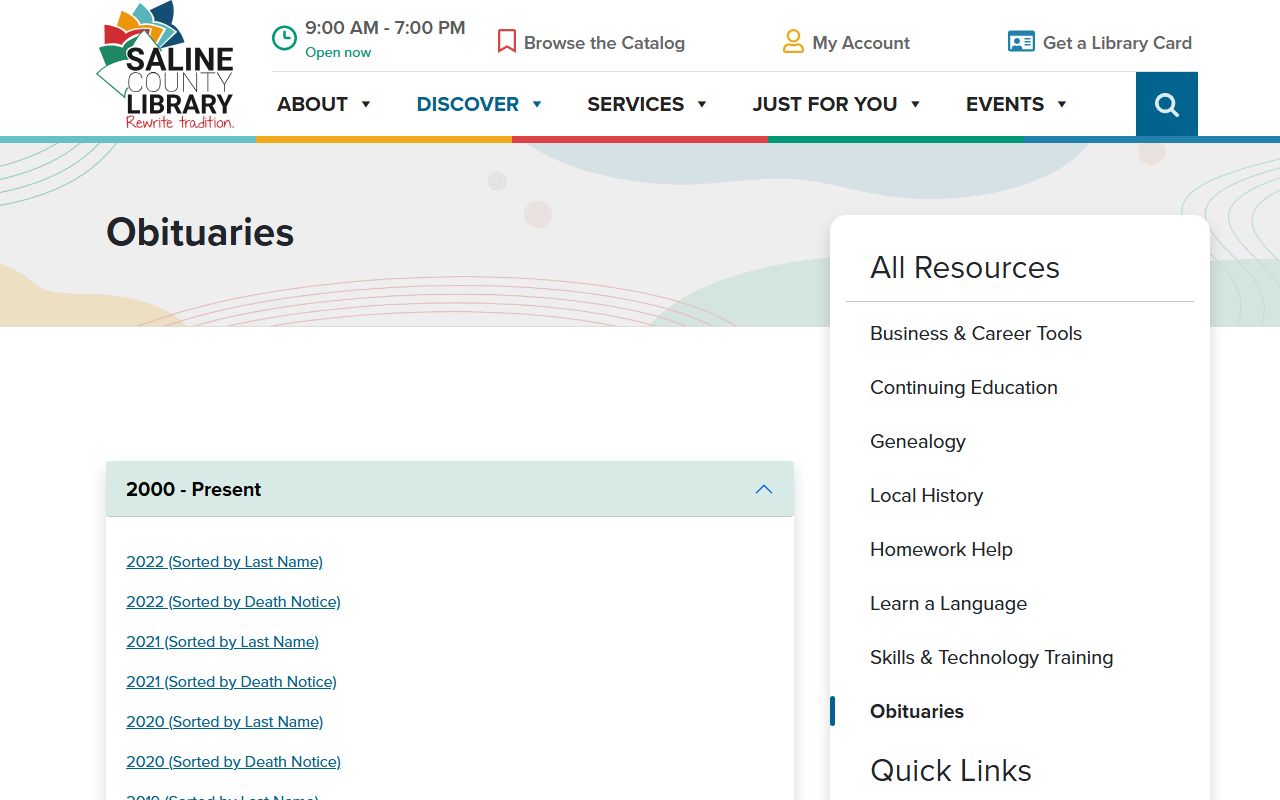Open the Just For You menu
This screenshot has height=800, width=1280.
825,104
